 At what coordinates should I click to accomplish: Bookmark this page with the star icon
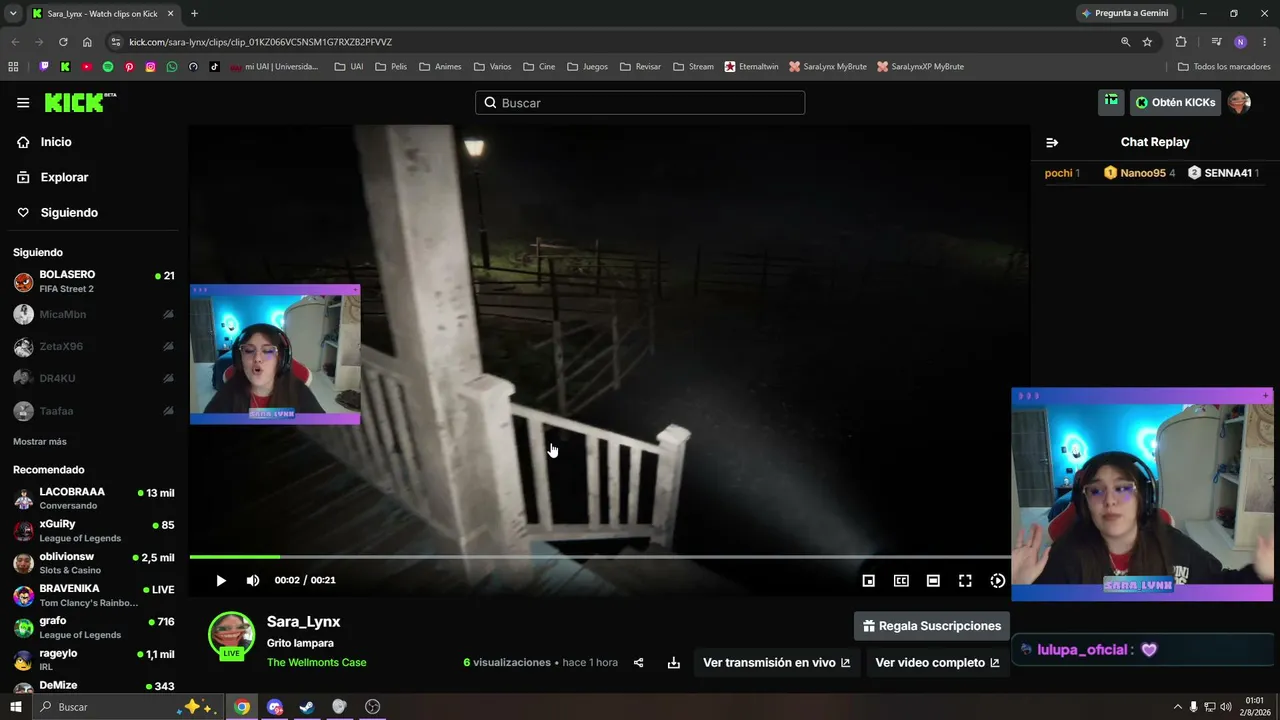[x=1147, y=42]
